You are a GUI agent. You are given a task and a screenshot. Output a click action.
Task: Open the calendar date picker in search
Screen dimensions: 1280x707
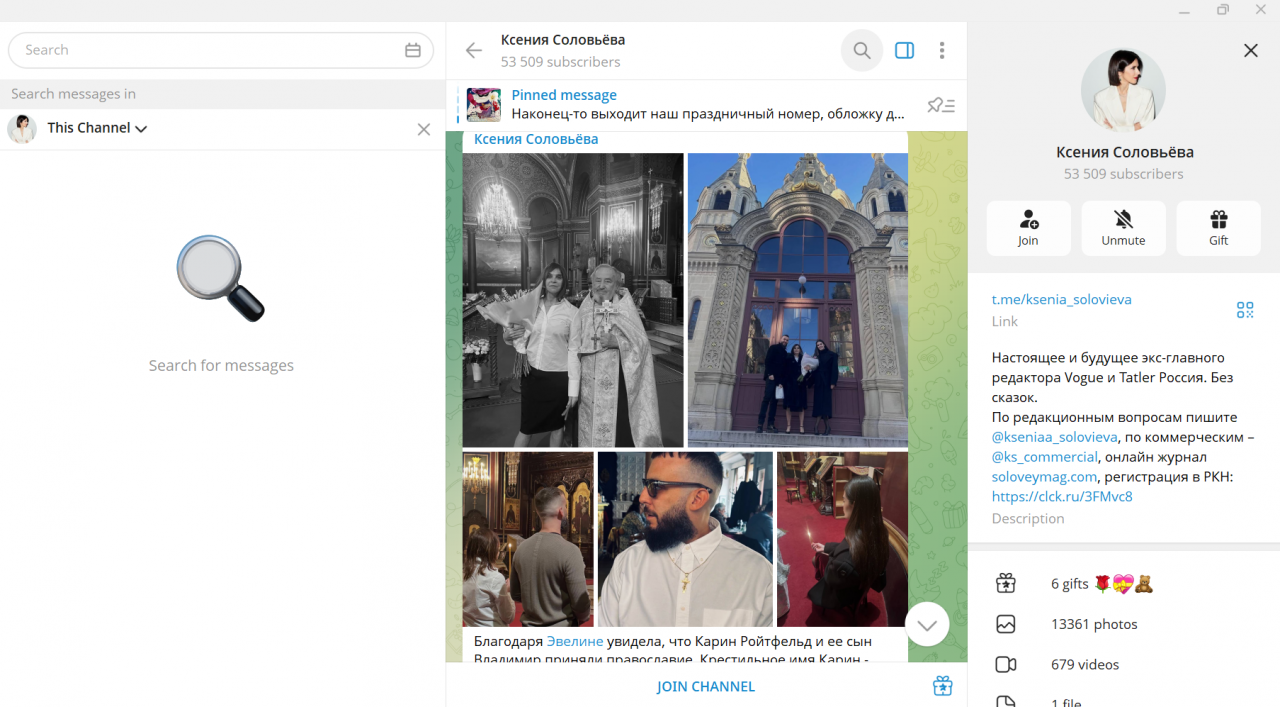point(413,50)
